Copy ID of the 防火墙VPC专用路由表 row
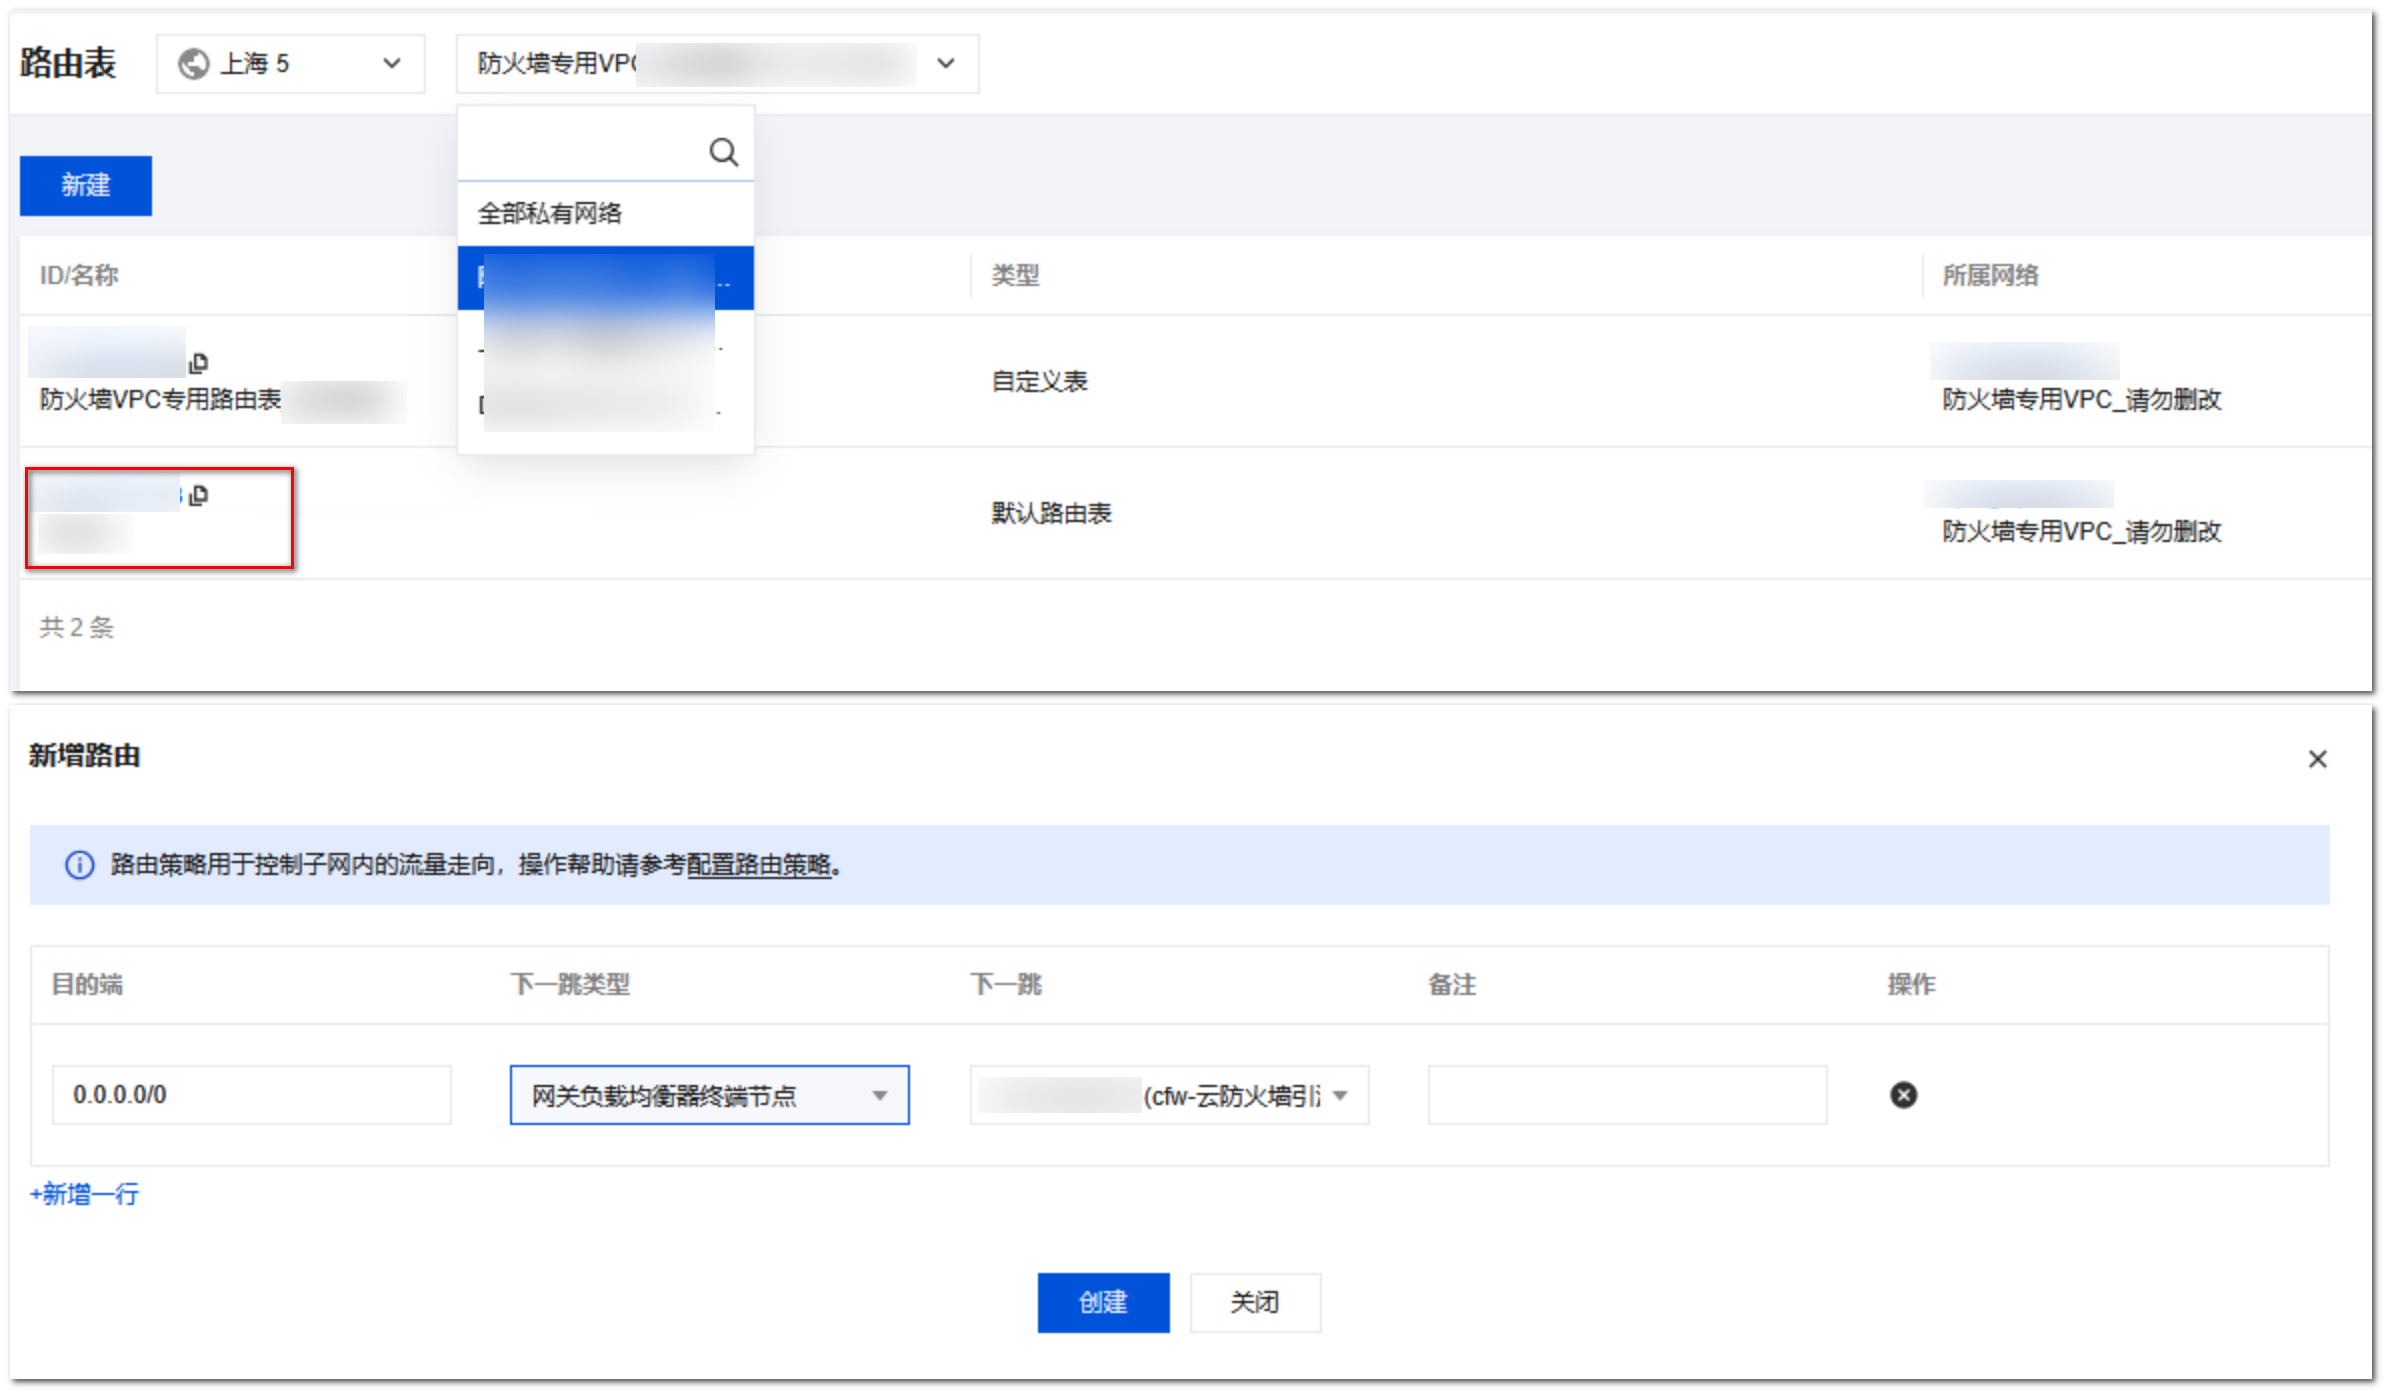2383x1390 pixels. [x=198, y=362]
